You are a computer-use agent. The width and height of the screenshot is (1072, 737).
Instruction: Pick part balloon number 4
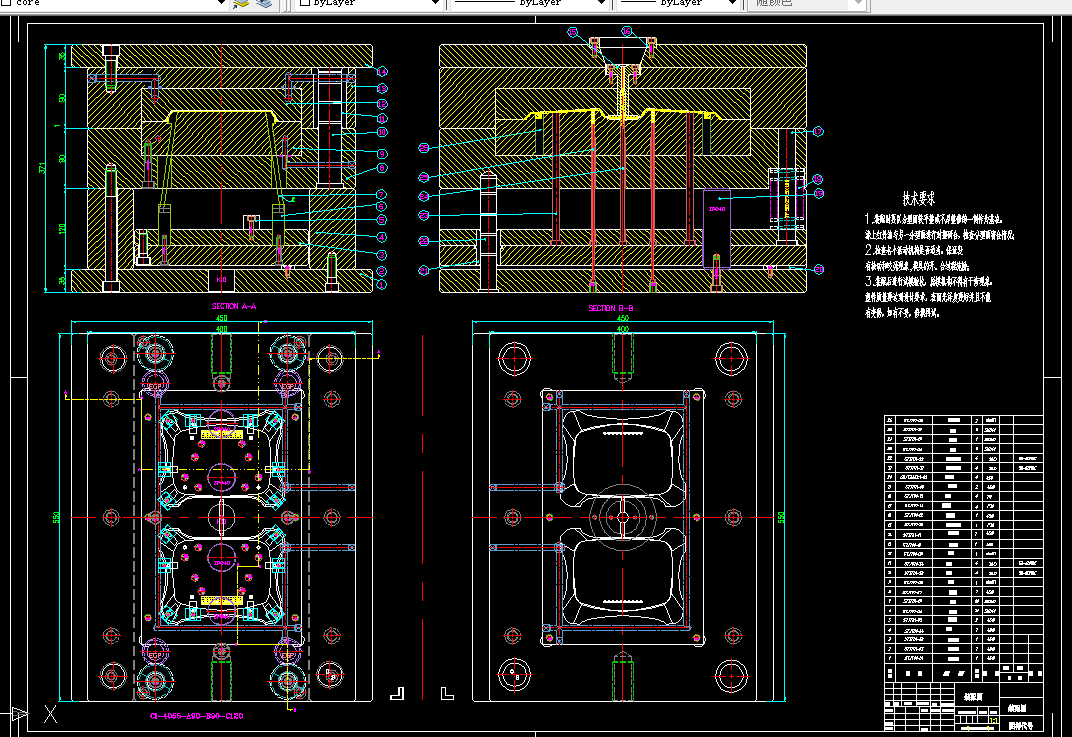381,237
